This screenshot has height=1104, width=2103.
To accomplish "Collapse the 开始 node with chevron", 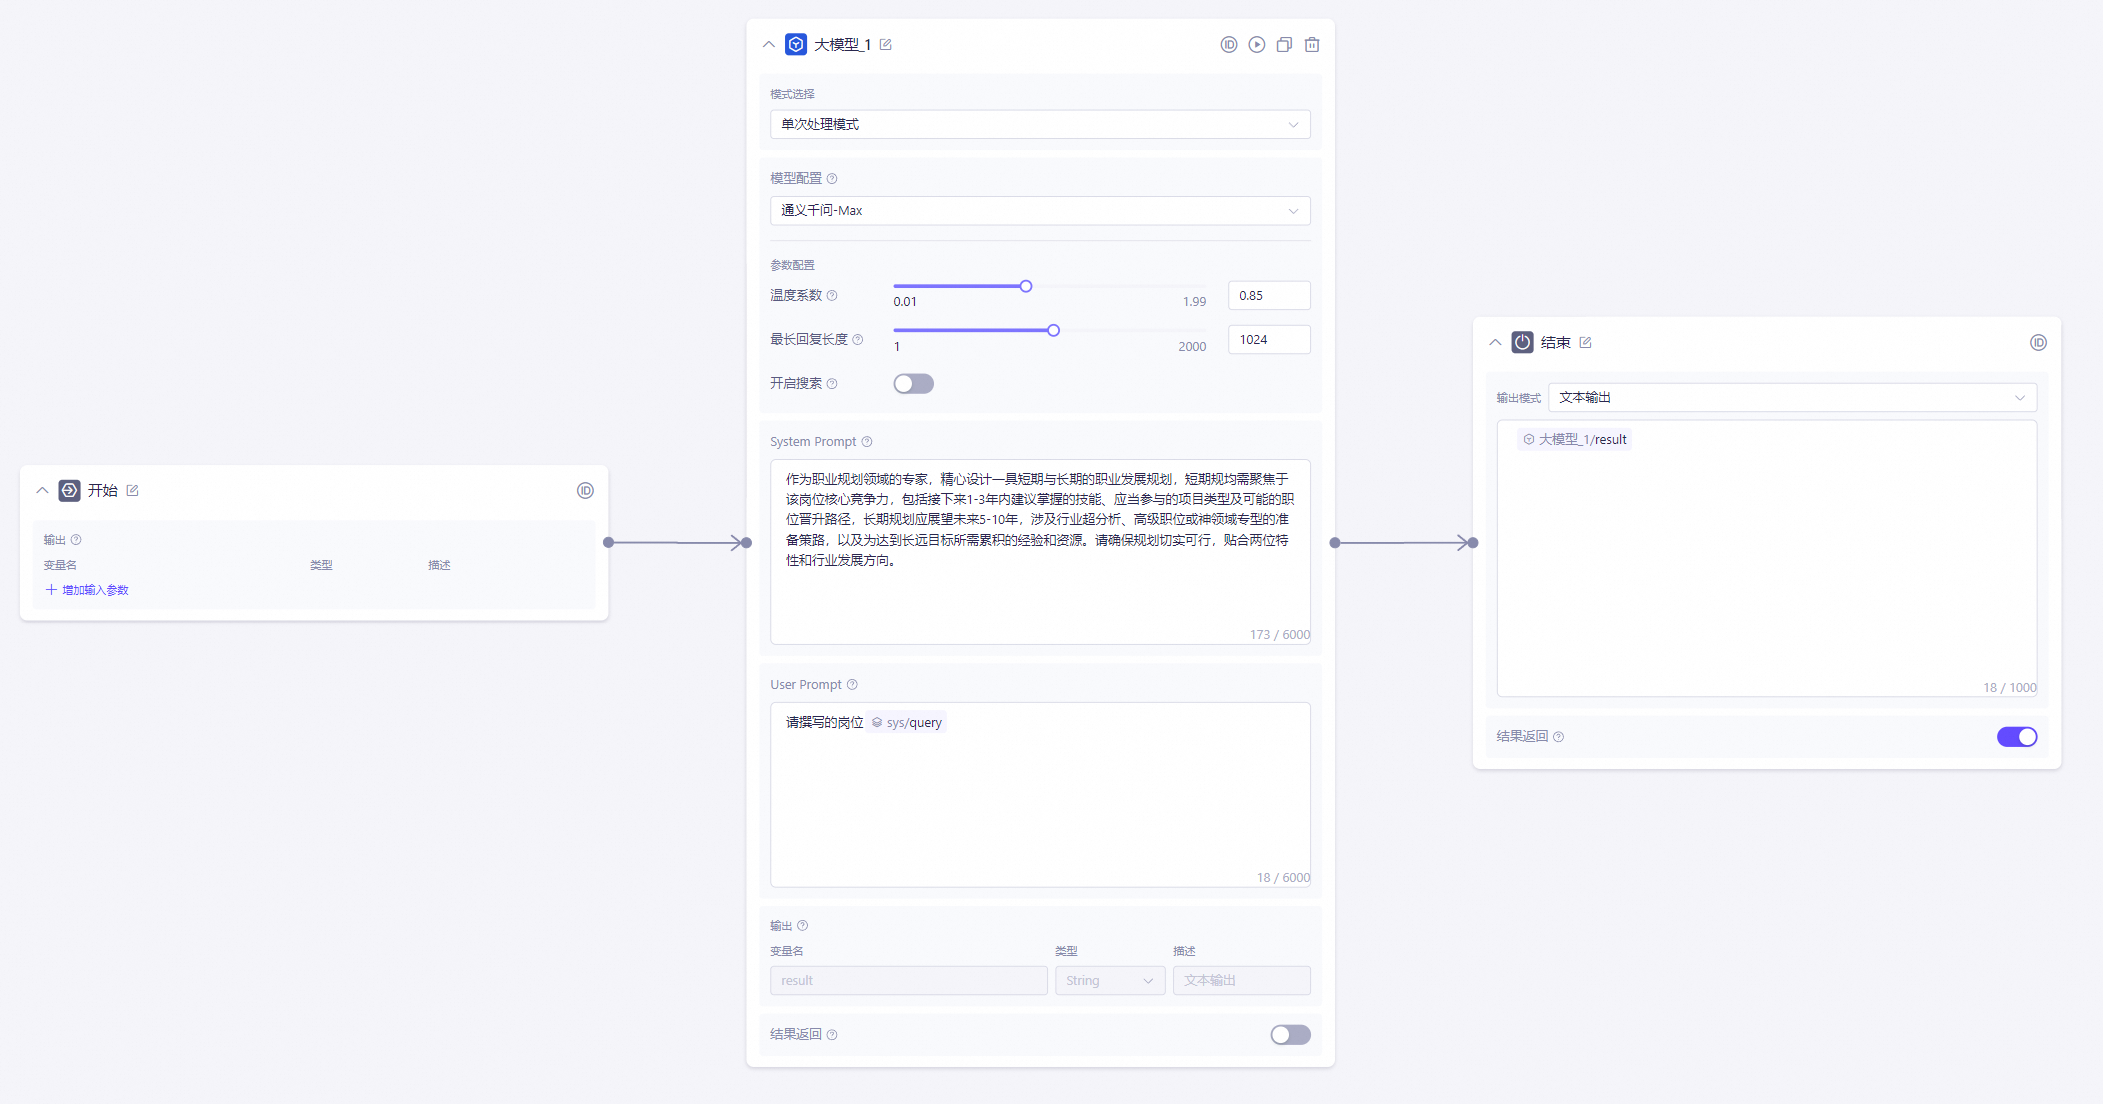I will [x=42, y=491].
